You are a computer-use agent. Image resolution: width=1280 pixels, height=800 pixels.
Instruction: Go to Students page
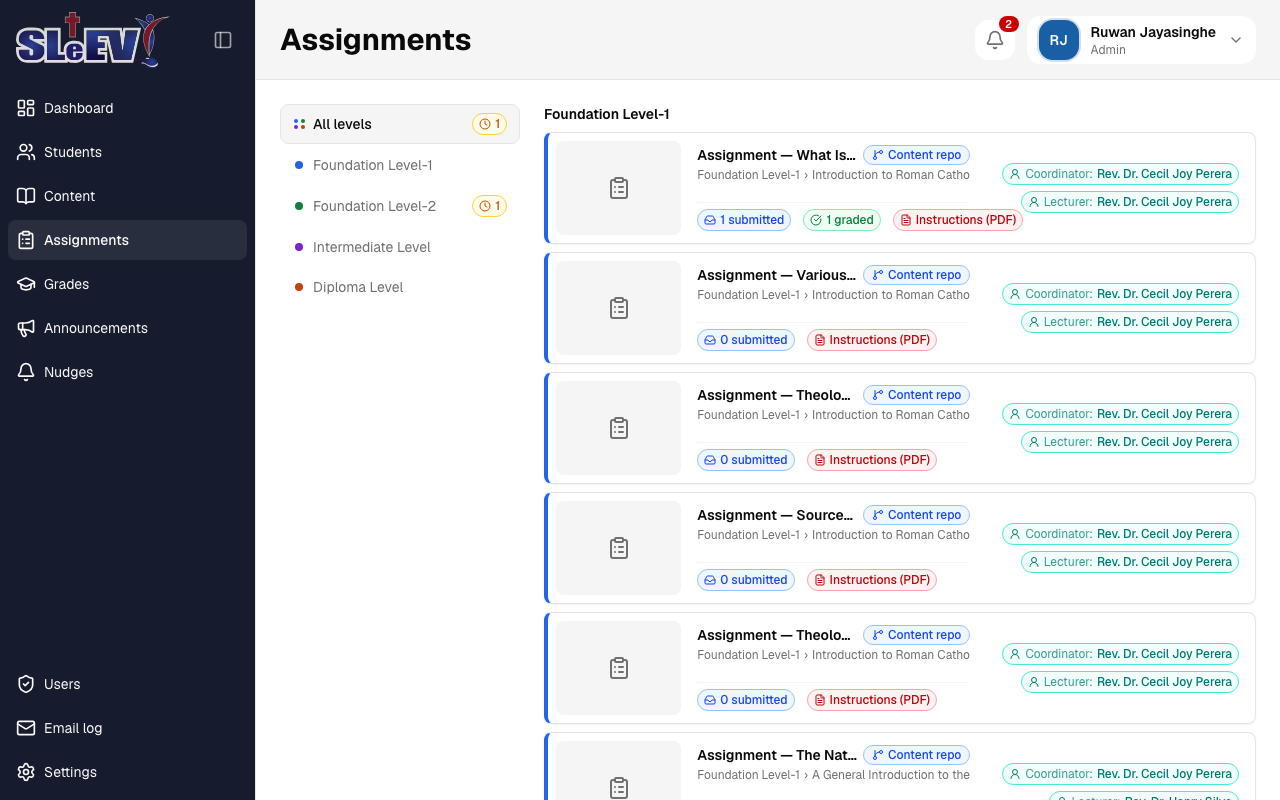127,152
